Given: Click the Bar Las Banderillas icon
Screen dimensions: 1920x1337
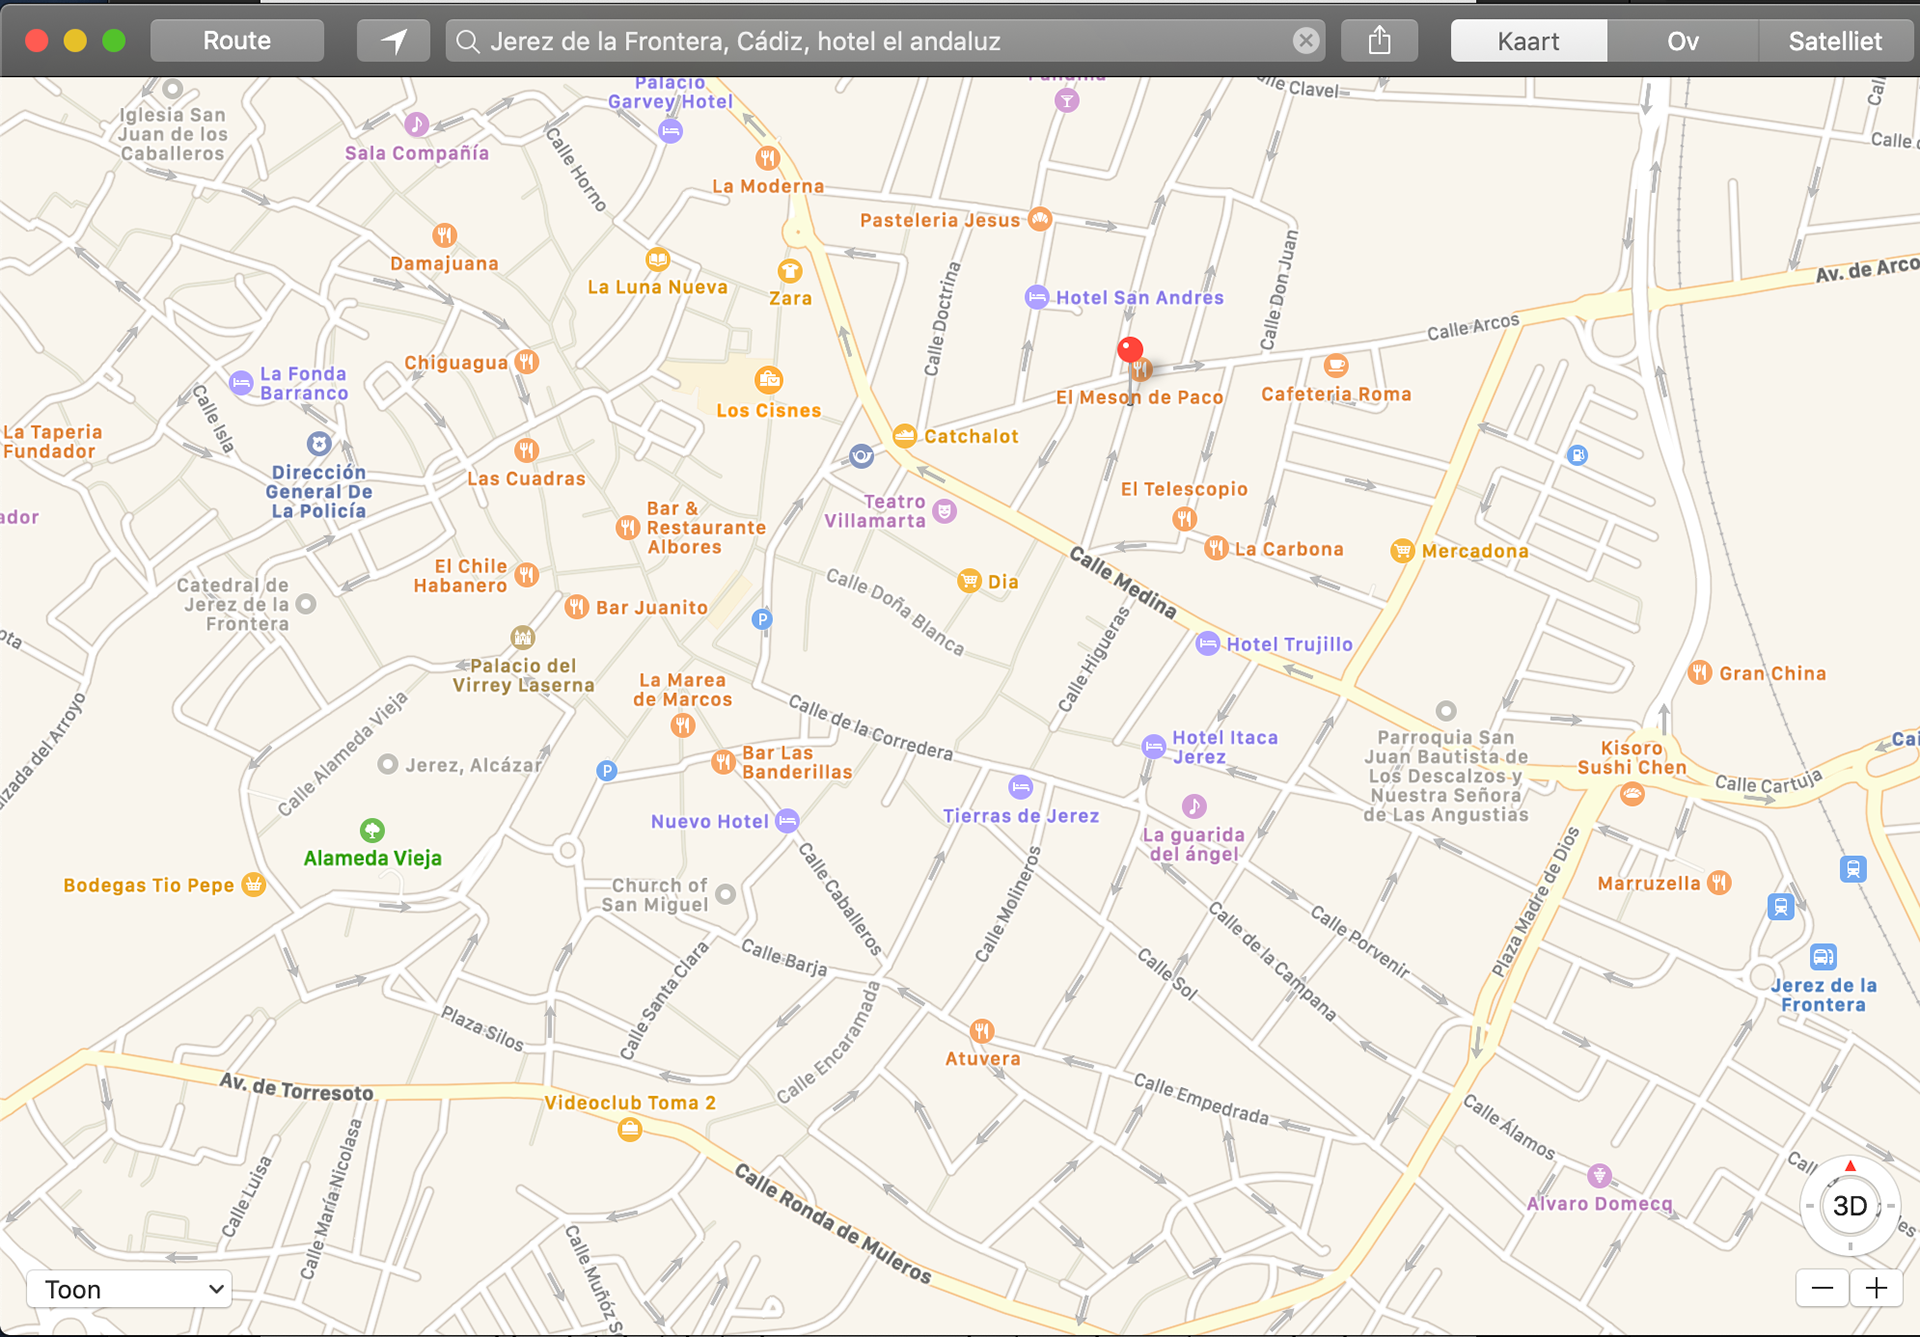Looking at the screenshot, I should [723, 763].
